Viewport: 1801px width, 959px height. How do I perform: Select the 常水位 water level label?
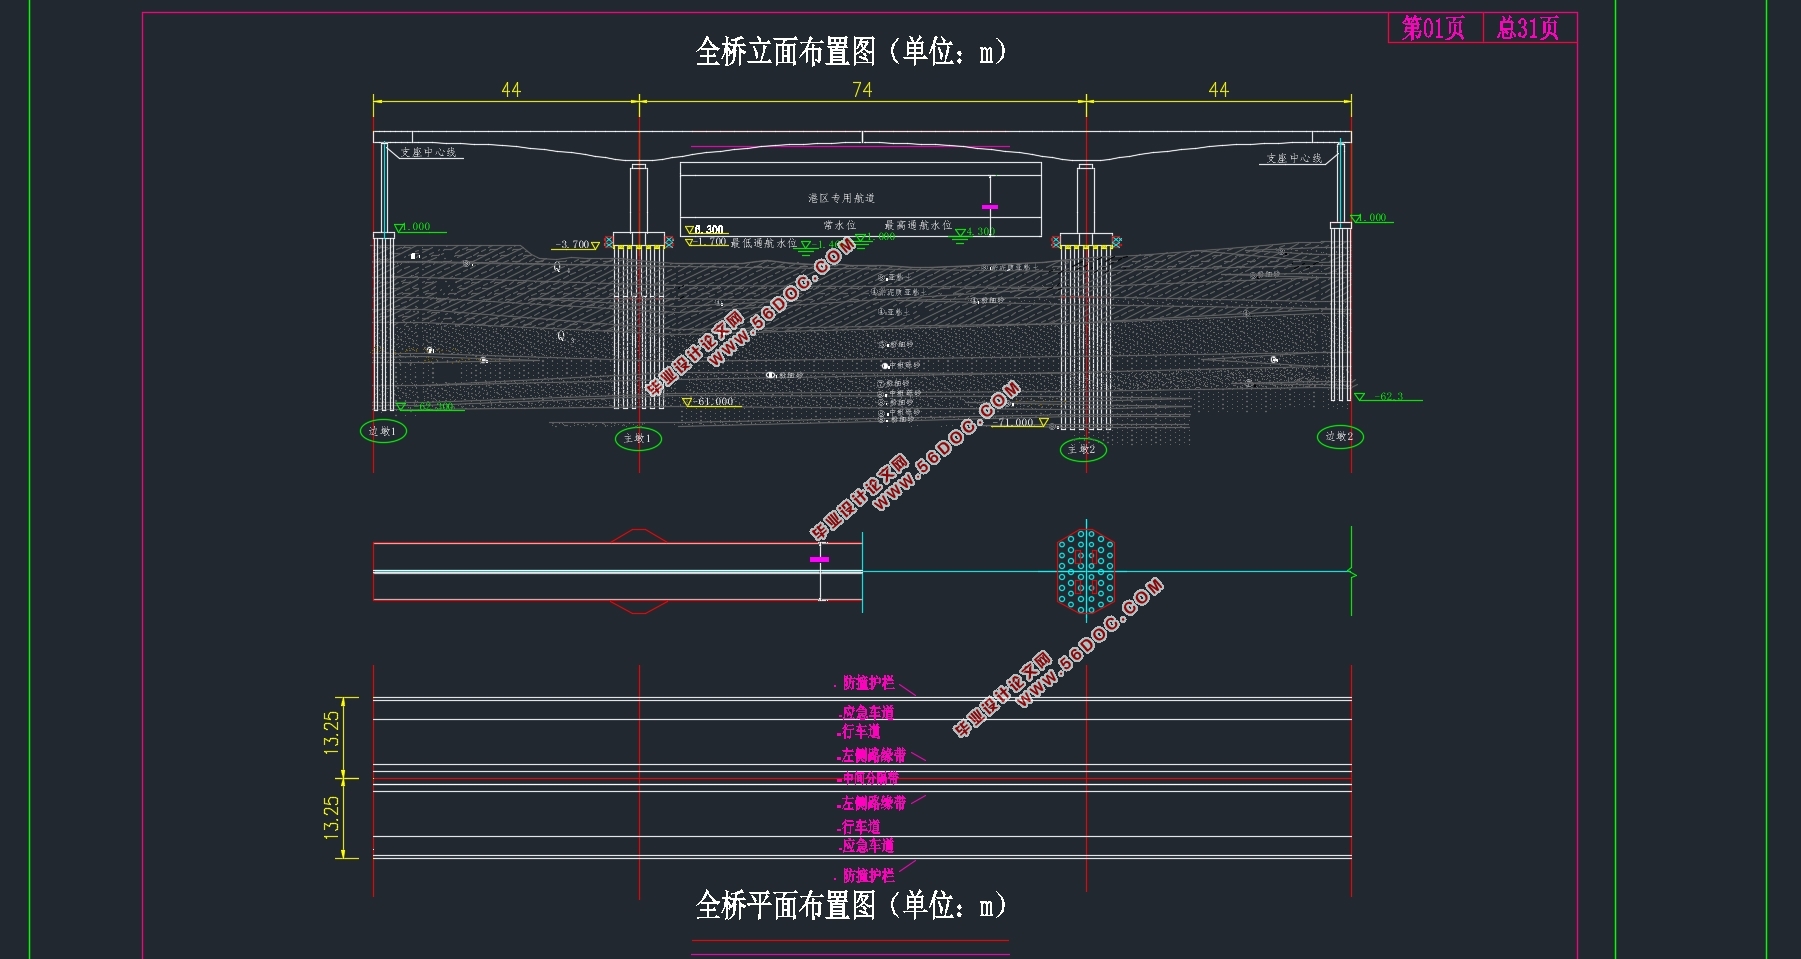click(839, 225)
